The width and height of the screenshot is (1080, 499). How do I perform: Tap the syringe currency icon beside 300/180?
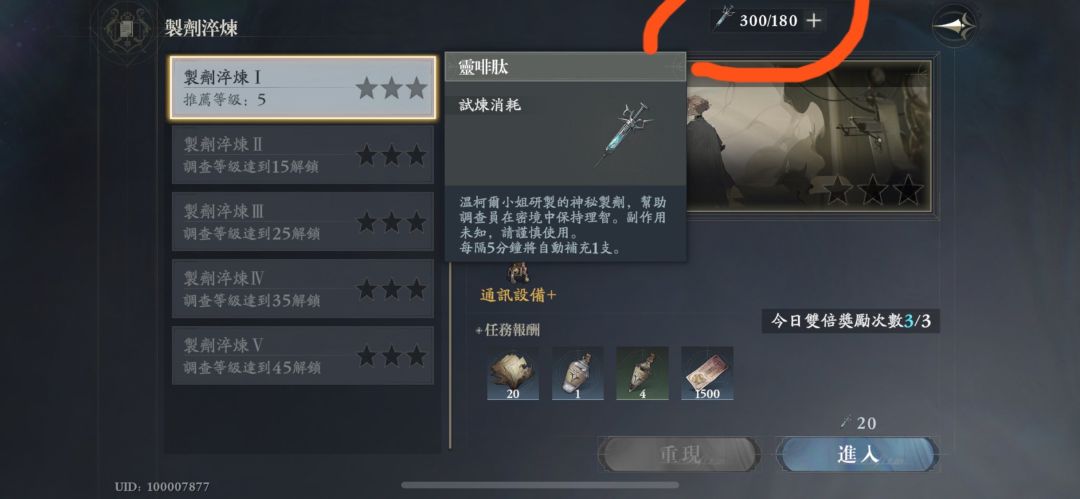coord(724,18)
